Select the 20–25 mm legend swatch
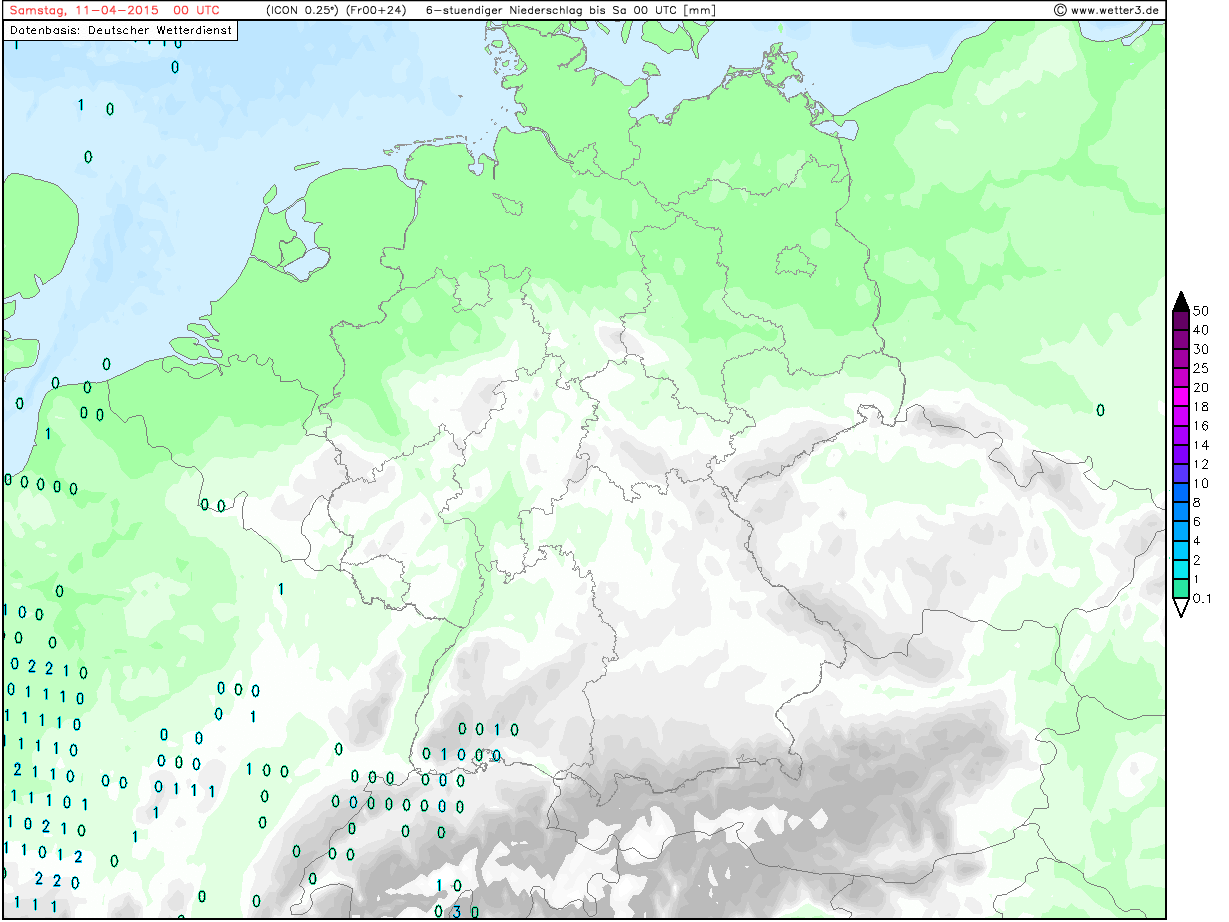The image size is (1229, 922). [x=1180, y=378]
